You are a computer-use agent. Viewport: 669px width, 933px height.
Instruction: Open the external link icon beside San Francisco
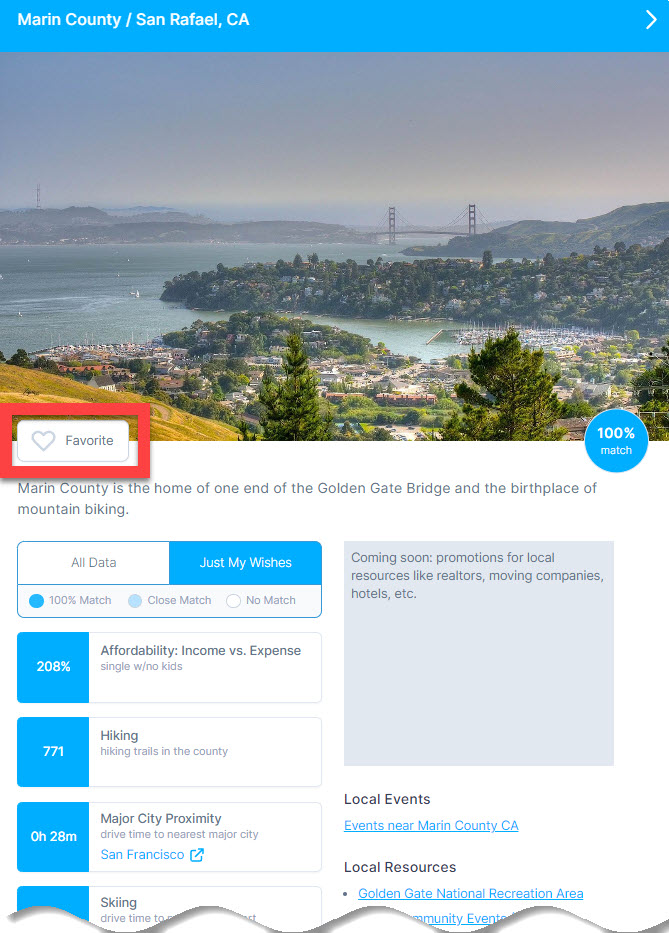pyautogui.click(x=196, y=855)
